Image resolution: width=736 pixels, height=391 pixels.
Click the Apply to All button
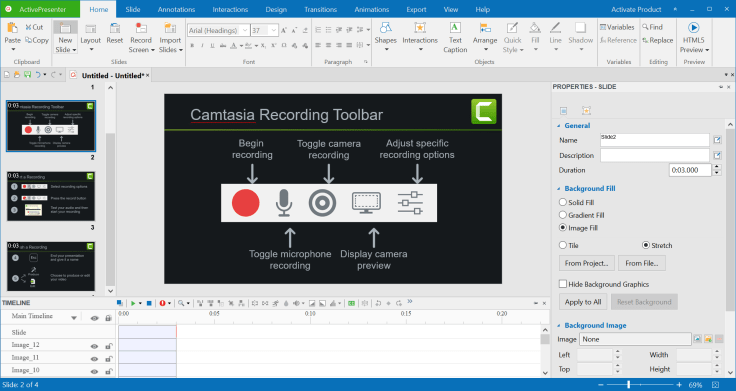(583, 302)
